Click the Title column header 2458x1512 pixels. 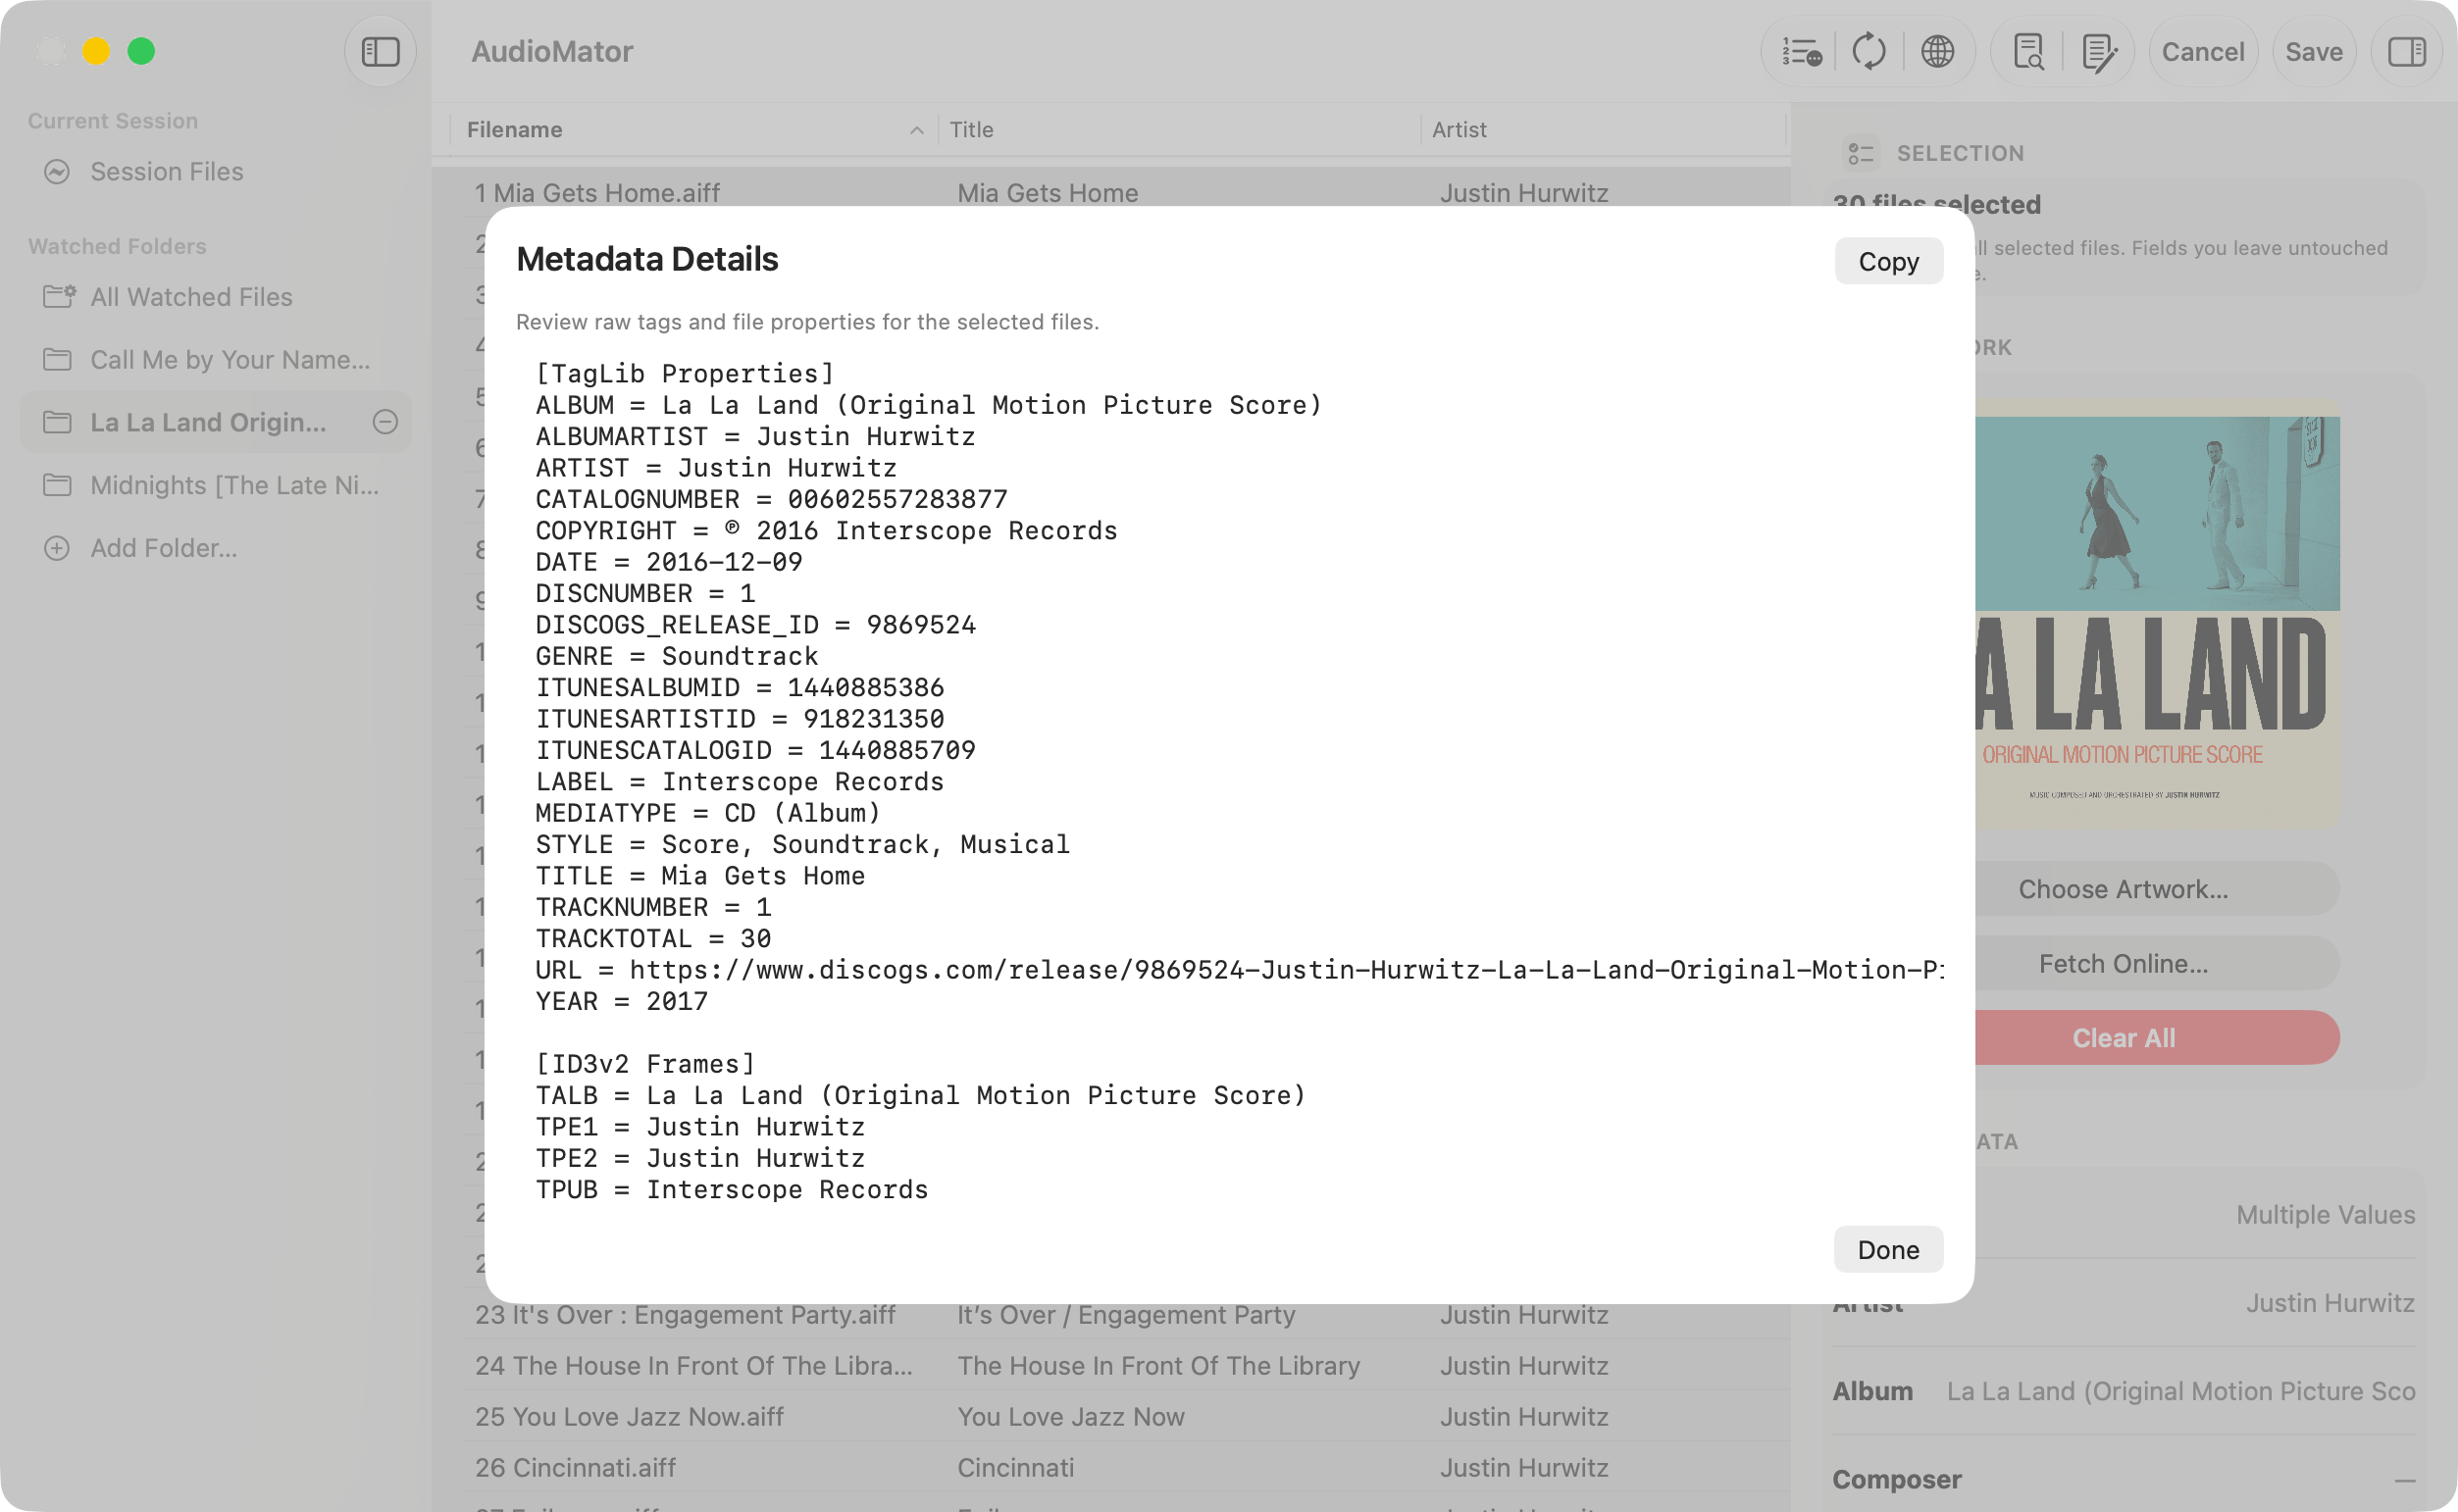(x=1178, y=130)
